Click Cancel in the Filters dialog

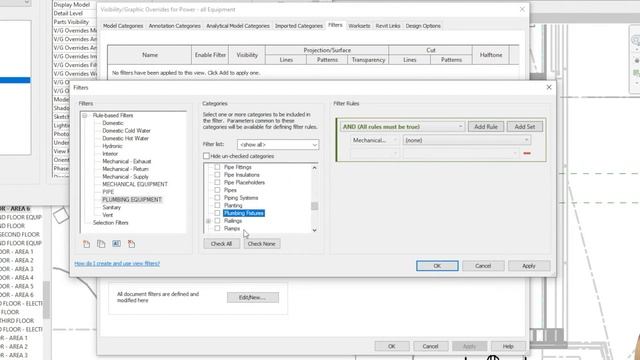pos(483,266)
